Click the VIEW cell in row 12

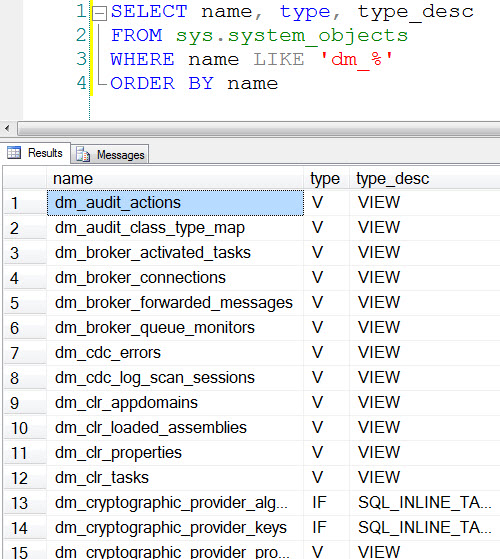(x=425, y=477)
